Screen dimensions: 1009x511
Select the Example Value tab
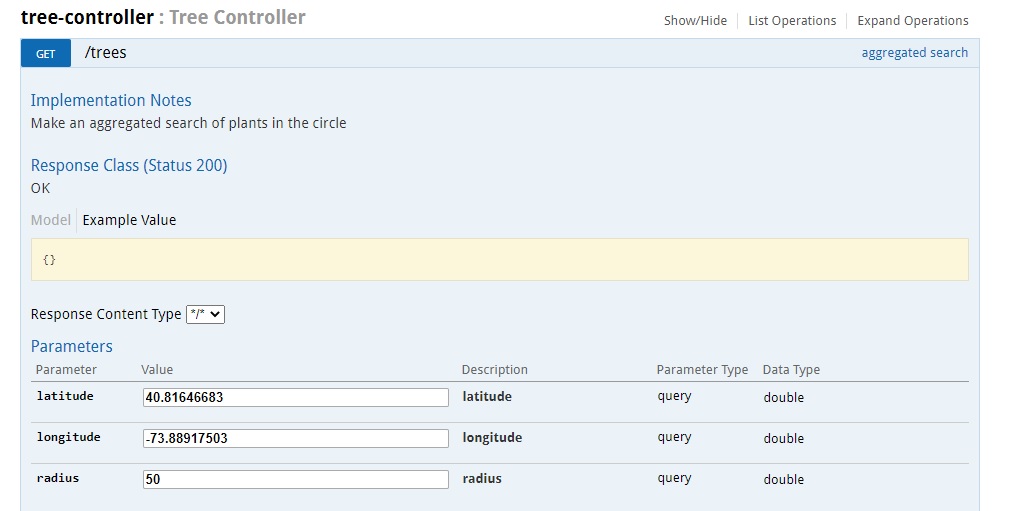pos(129,220)
